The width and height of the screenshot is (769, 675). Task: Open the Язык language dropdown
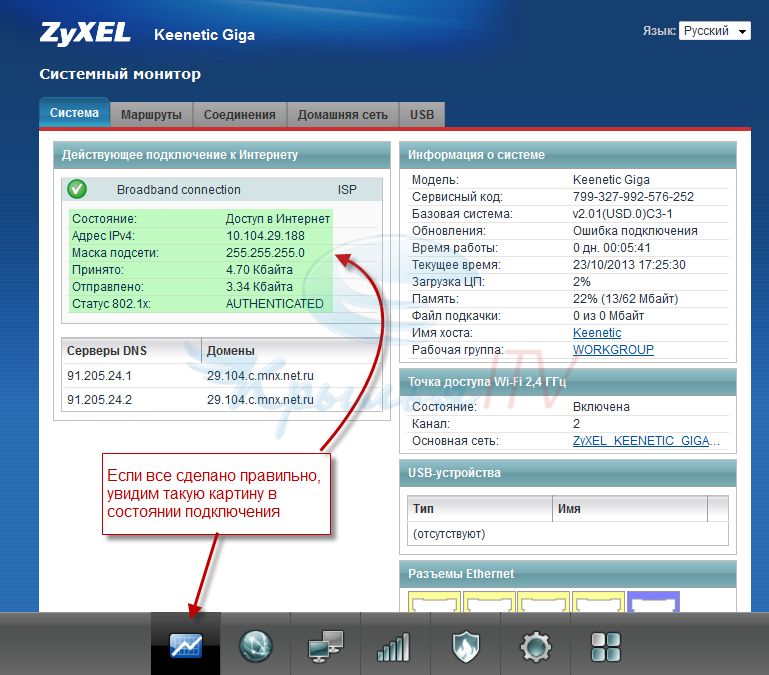(715, 31)
